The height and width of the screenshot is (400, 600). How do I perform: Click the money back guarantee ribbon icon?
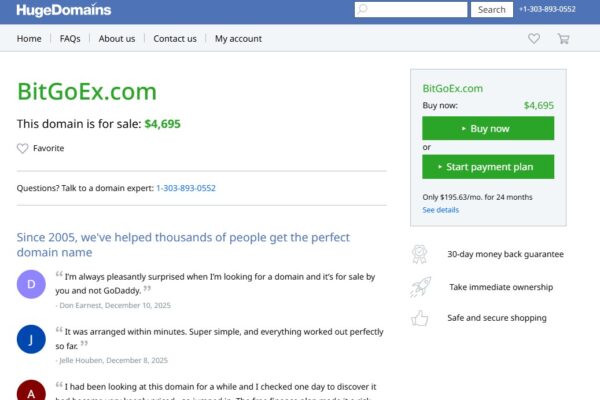pos(420,254)
